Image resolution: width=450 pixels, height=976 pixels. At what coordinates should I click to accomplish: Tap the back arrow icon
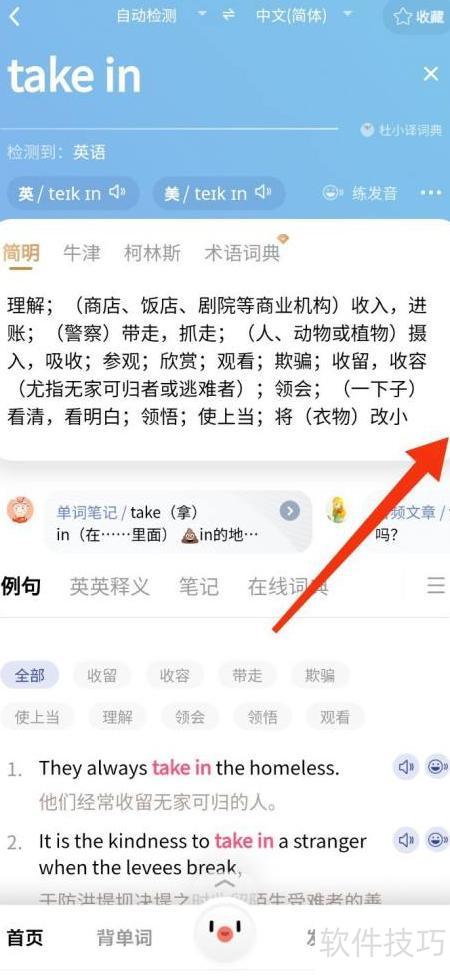[15, 16]
